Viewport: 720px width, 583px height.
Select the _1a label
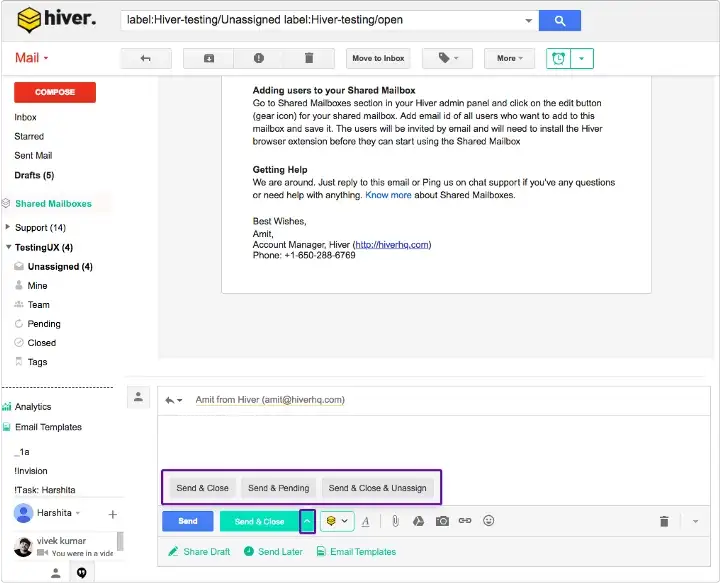(22, 452)
